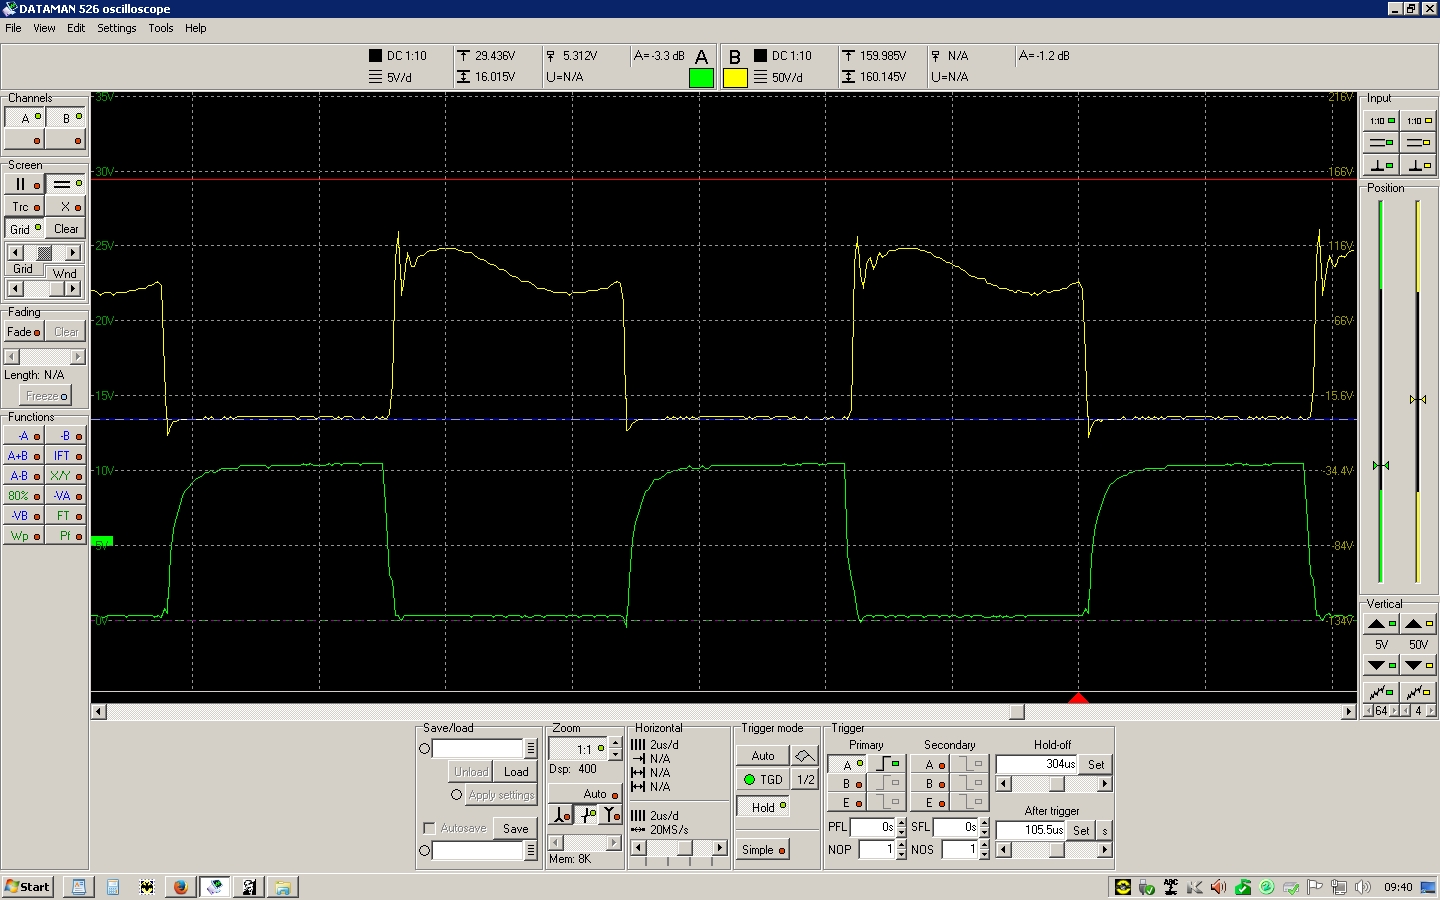Click the 1/2 trigger button
This screenshot has width=1440, height=900.
pos(805,780)
